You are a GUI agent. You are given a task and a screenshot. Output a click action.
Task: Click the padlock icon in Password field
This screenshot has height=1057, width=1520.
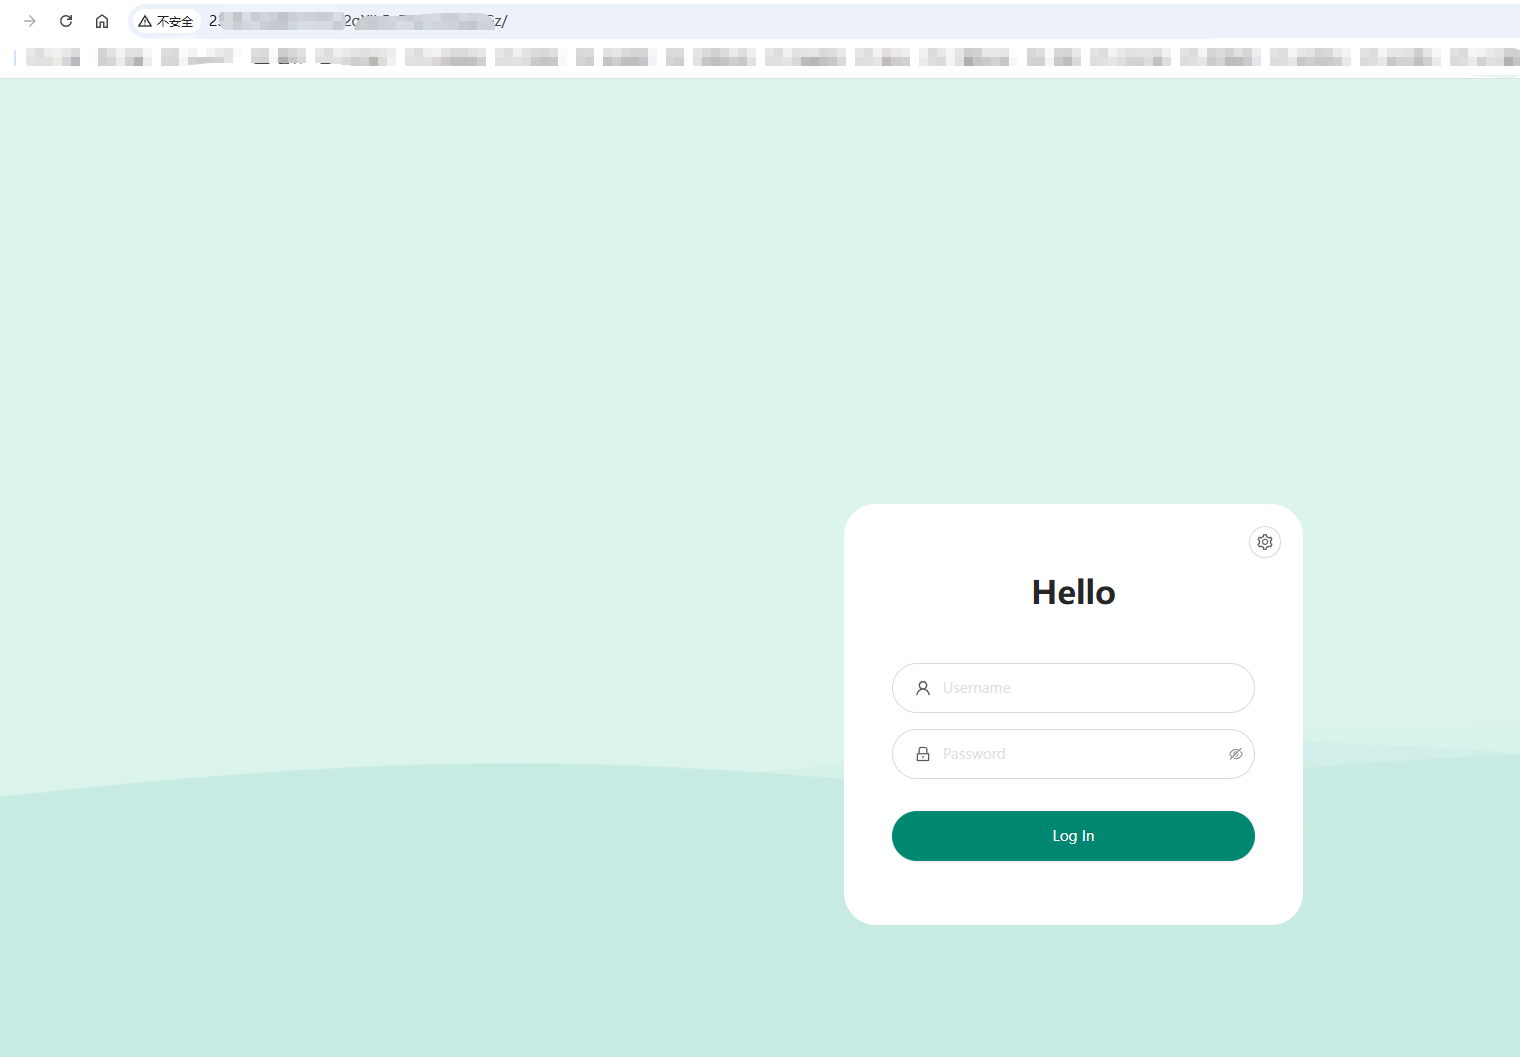(922, 754)
